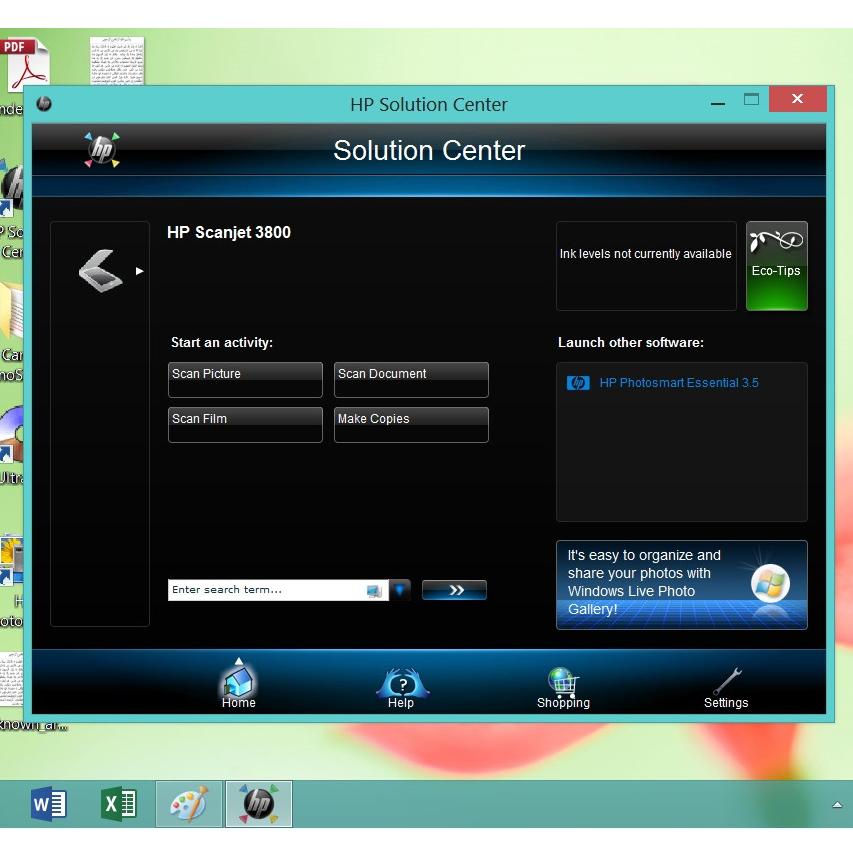The width and height of the screenshot is (853, 853).
Task: Open the Eco-Tips panel
Action: (x=776, y=266)
